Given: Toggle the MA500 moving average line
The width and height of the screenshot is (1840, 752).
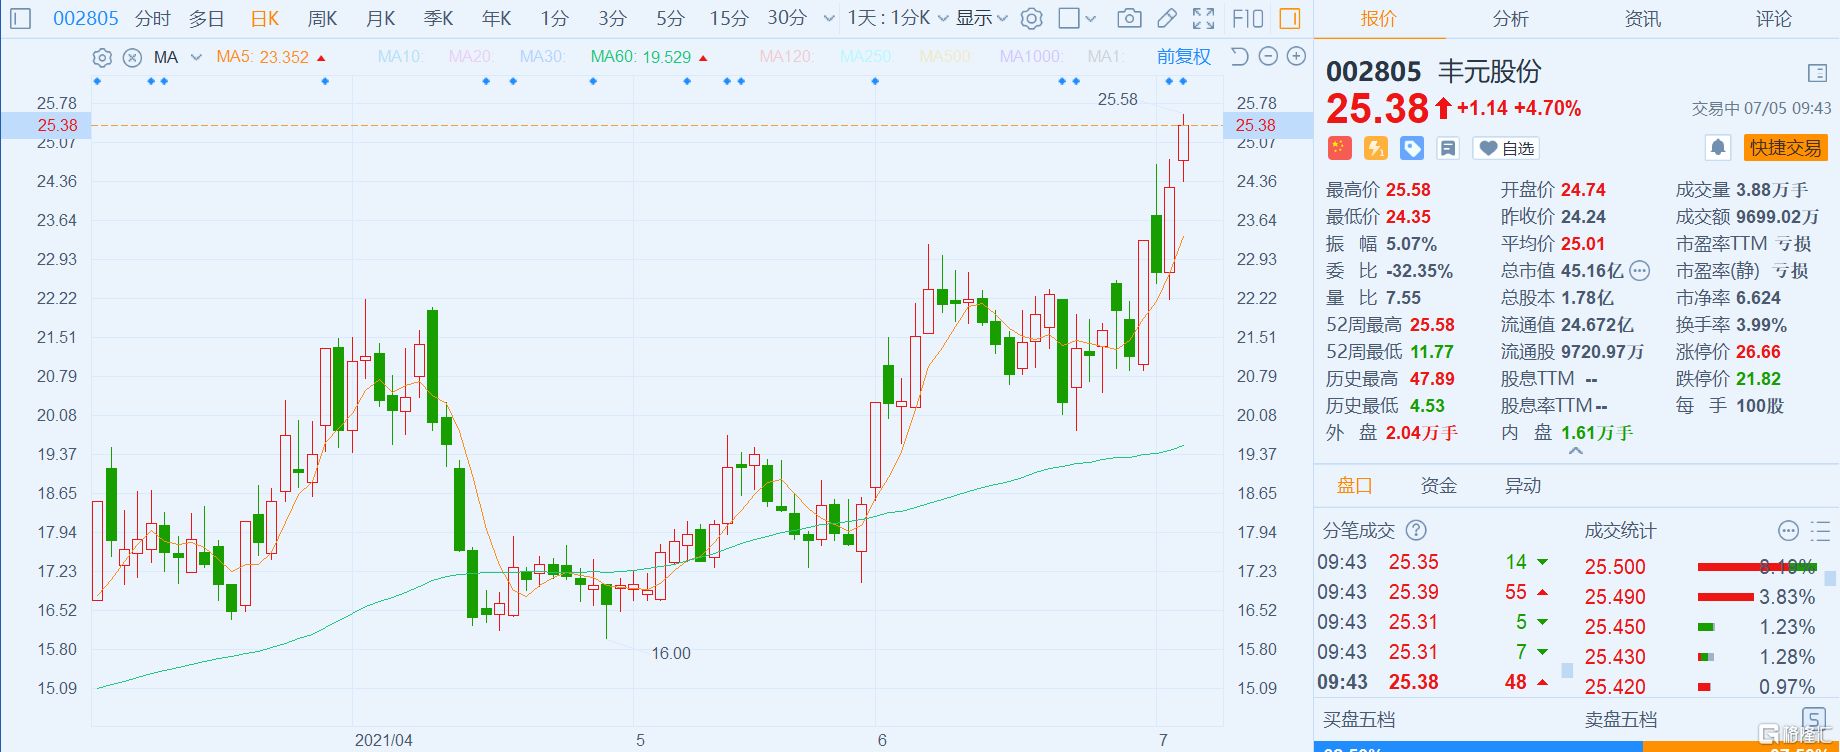Looking at the screenshot, I should click(945, 57).
